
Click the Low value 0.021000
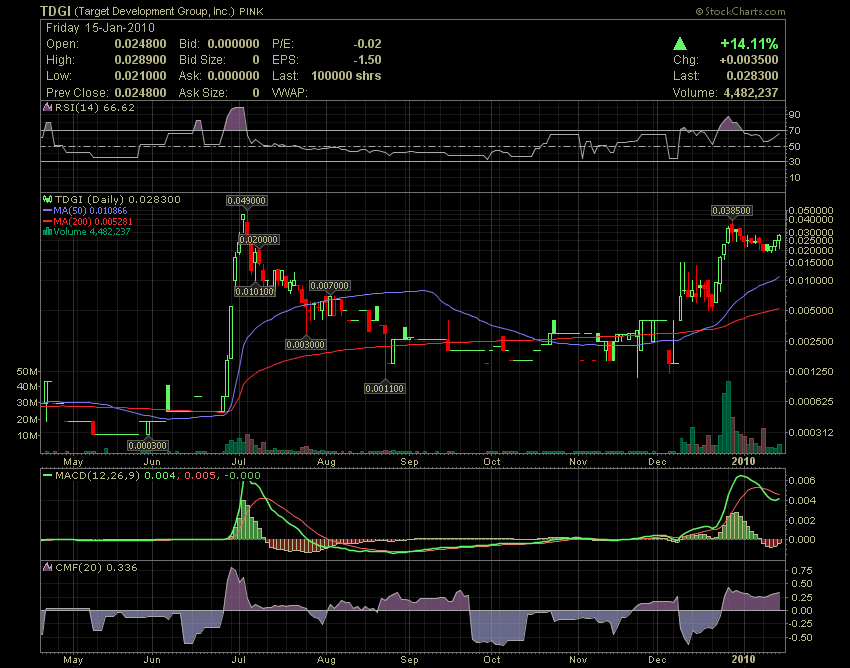click(x=140, y=76)
